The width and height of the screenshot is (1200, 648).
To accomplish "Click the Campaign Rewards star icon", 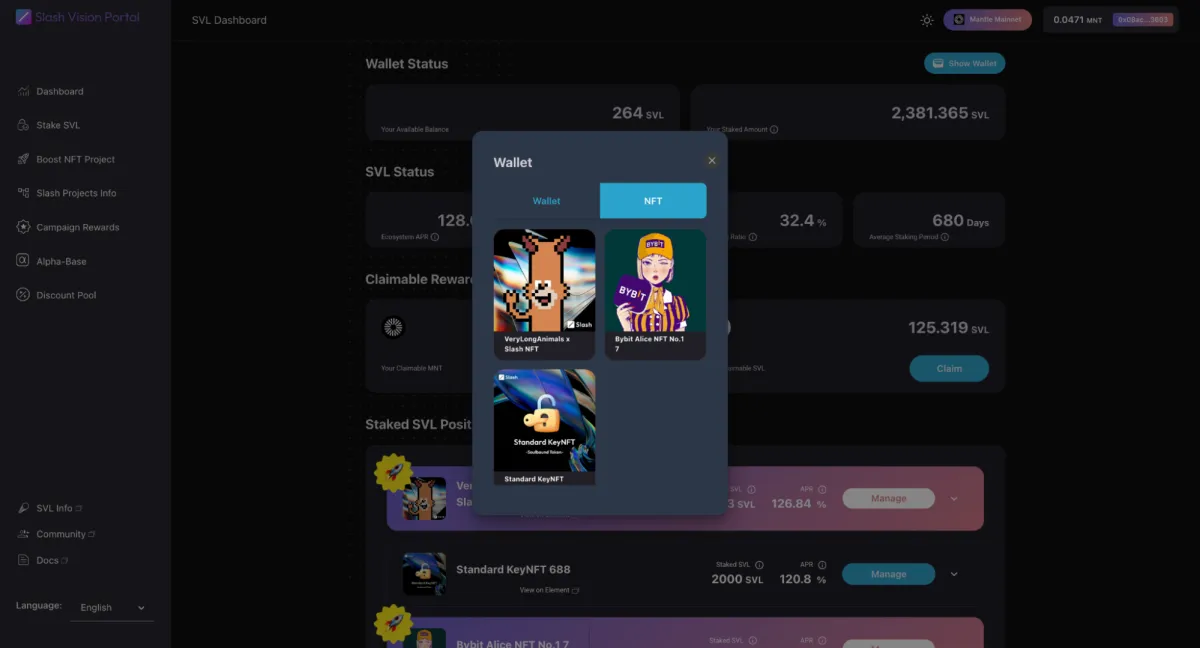I will point(23,227).
